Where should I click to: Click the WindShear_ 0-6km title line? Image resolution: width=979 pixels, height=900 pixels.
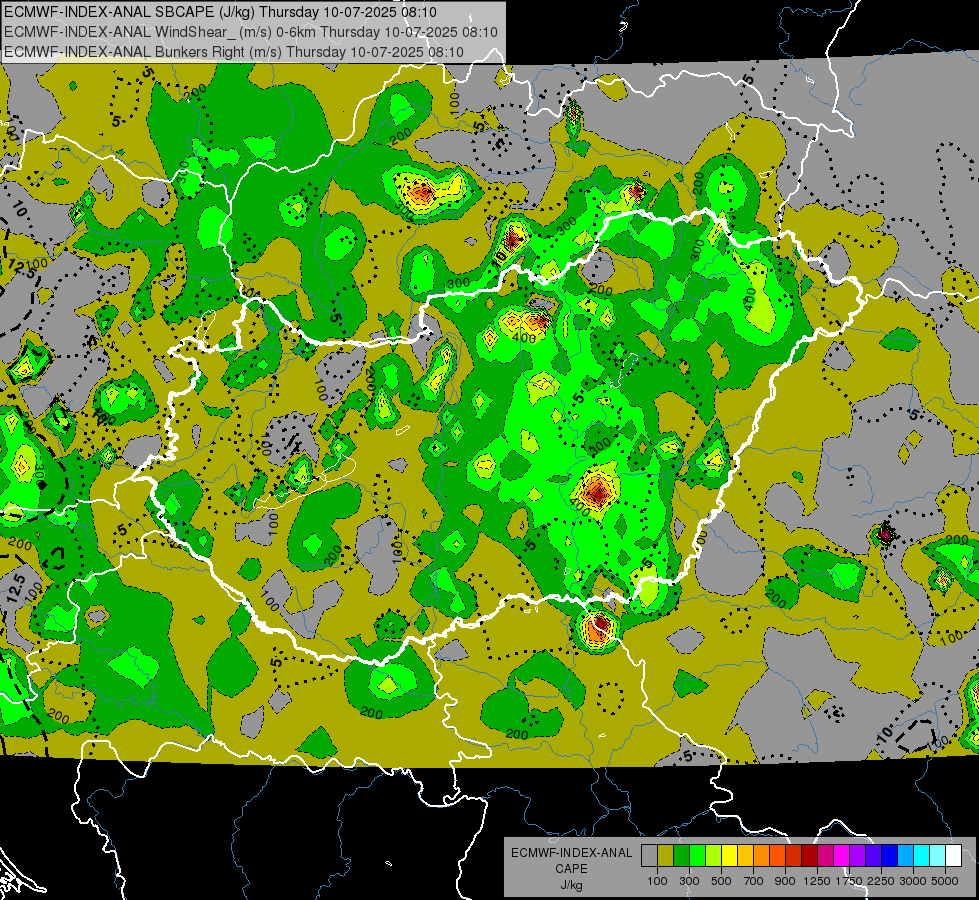pyautogui.click(x=251, y=32)
